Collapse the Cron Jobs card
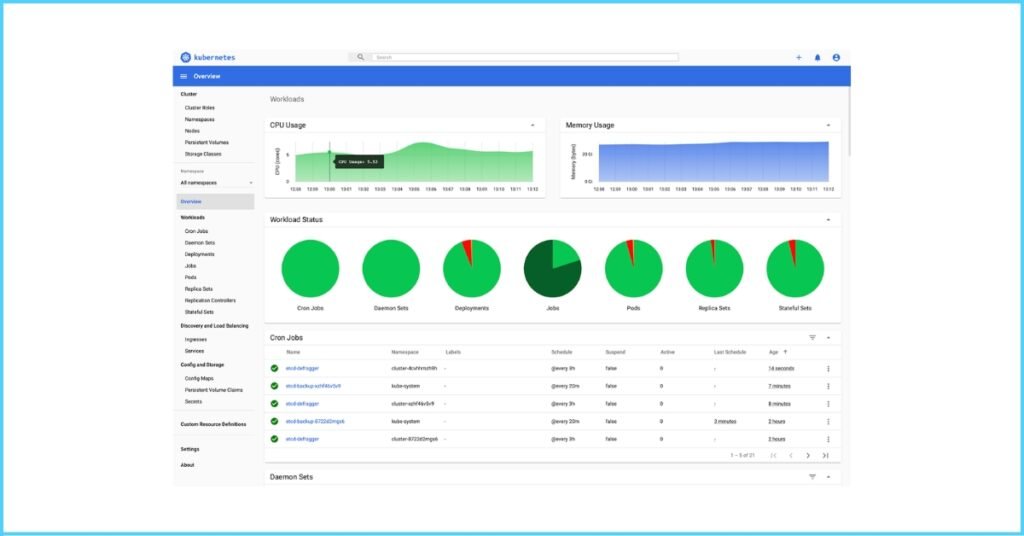The width and height of the screenshot is (1024, 536). click(x=828, y=338)
